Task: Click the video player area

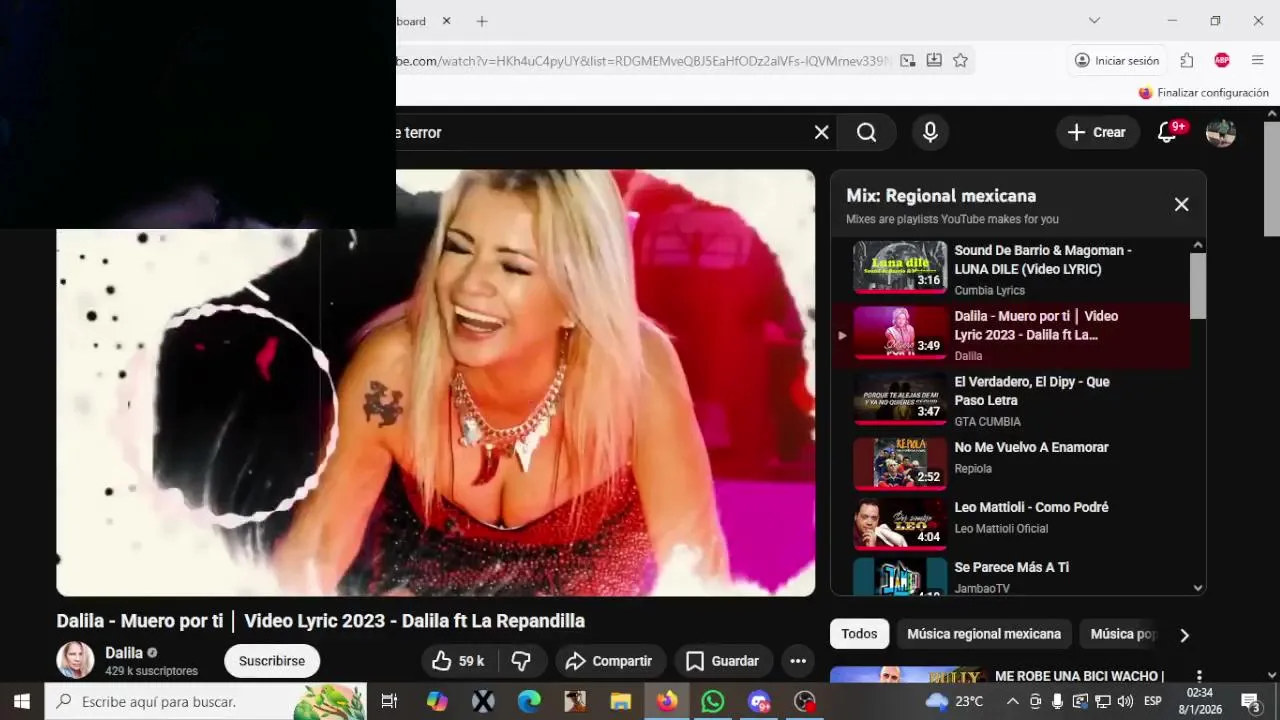Action: 435,382
